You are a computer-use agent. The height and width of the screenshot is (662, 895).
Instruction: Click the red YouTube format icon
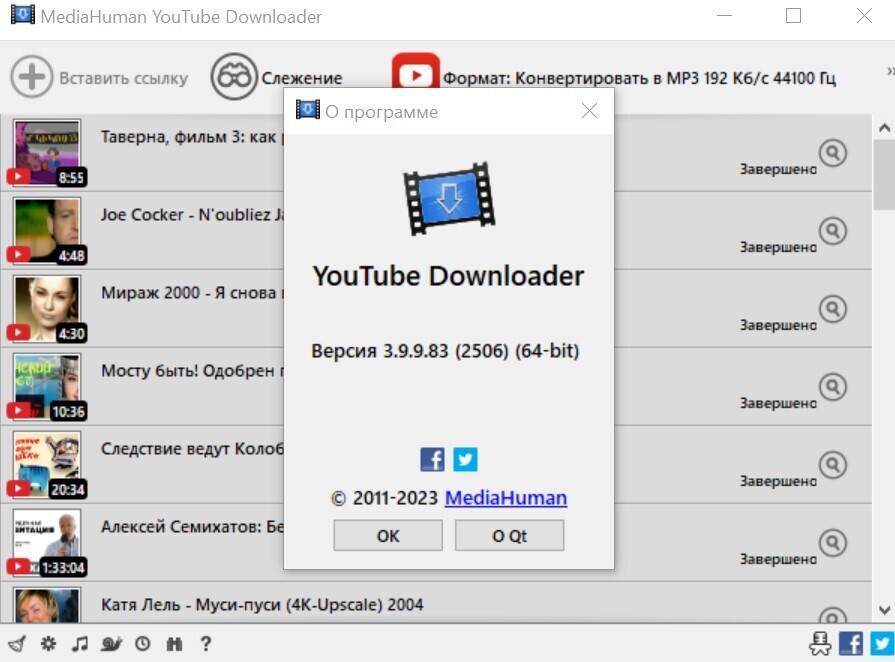tap(416, 72)
